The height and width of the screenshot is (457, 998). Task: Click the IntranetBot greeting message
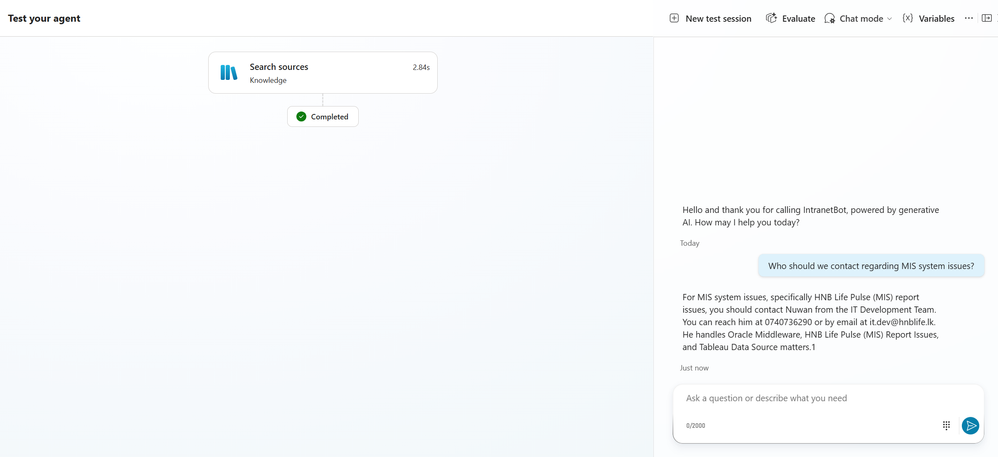pyautogui.click(x=811, y=216)
